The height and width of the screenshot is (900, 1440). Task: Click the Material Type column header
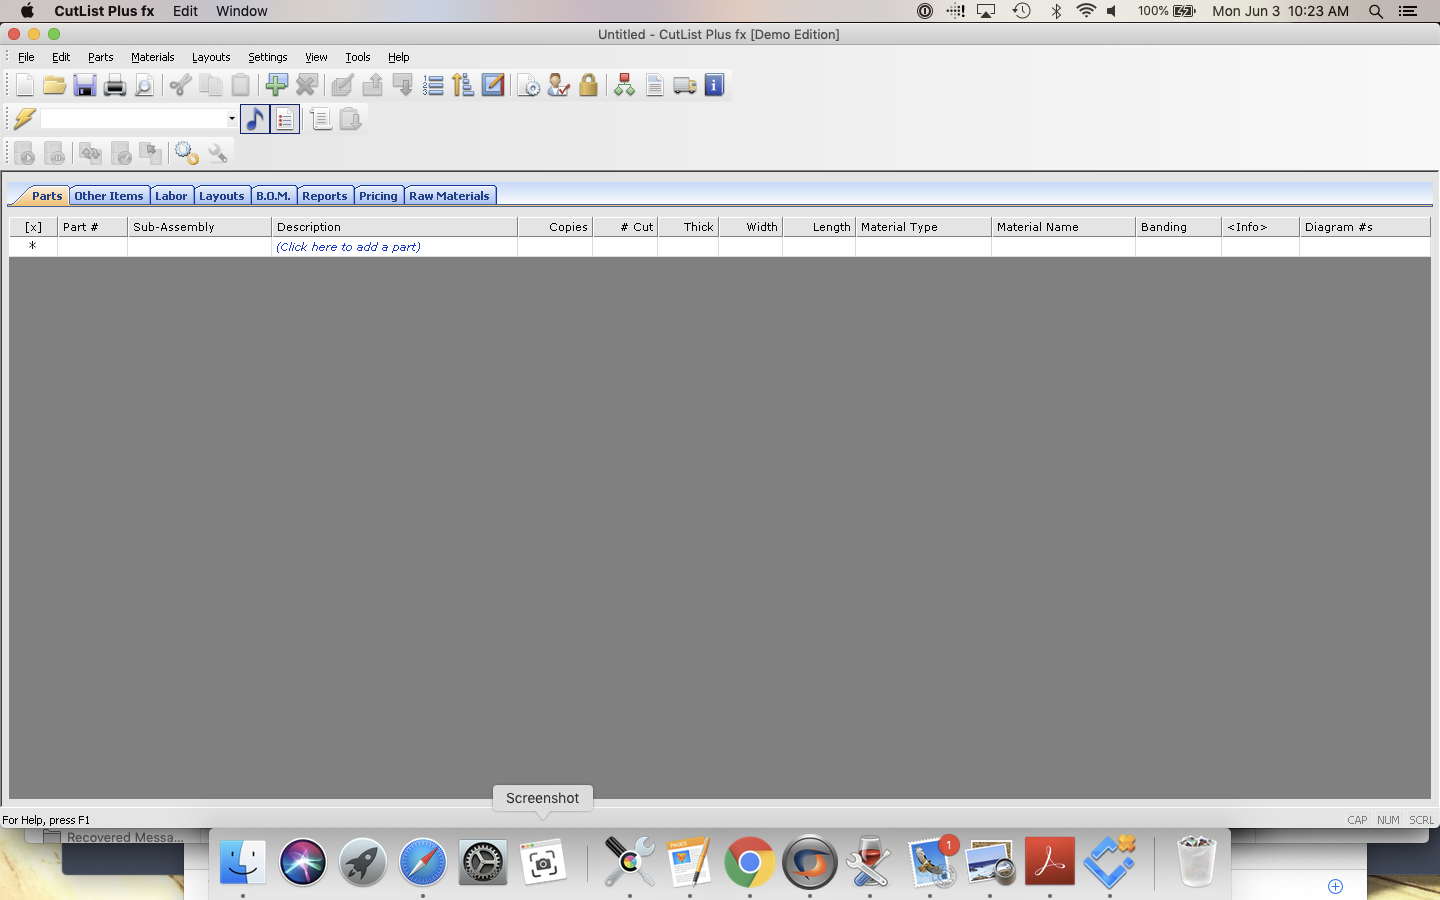coord(923,227)
